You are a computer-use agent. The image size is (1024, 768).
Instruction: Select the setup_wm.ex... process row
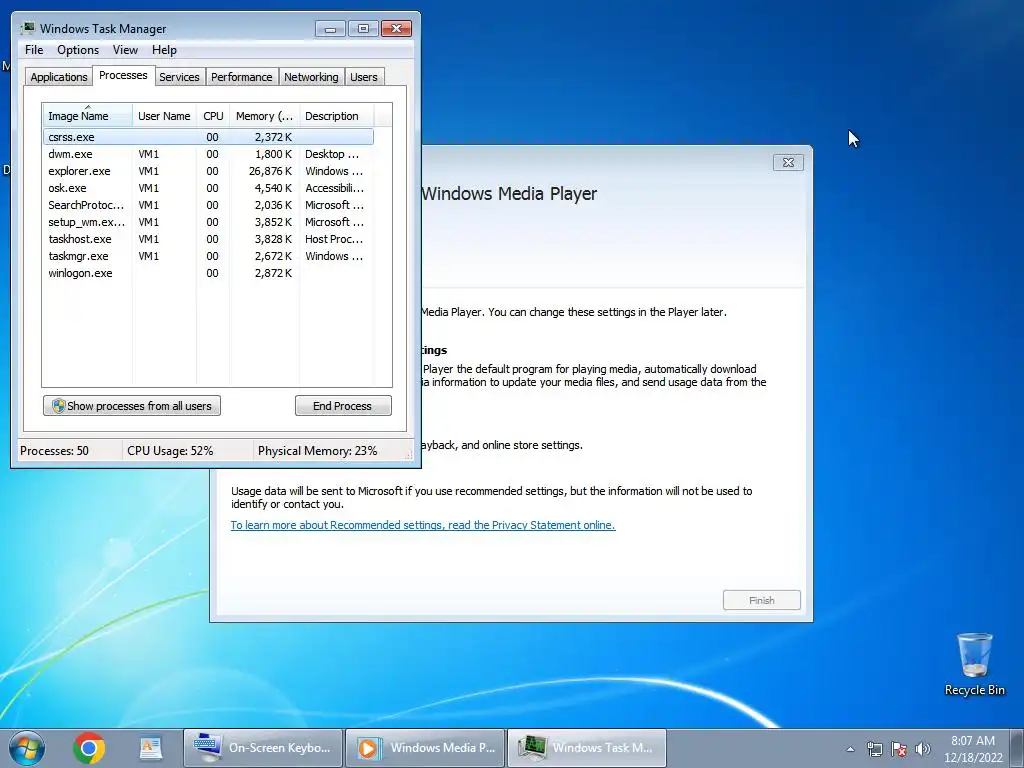208,222
